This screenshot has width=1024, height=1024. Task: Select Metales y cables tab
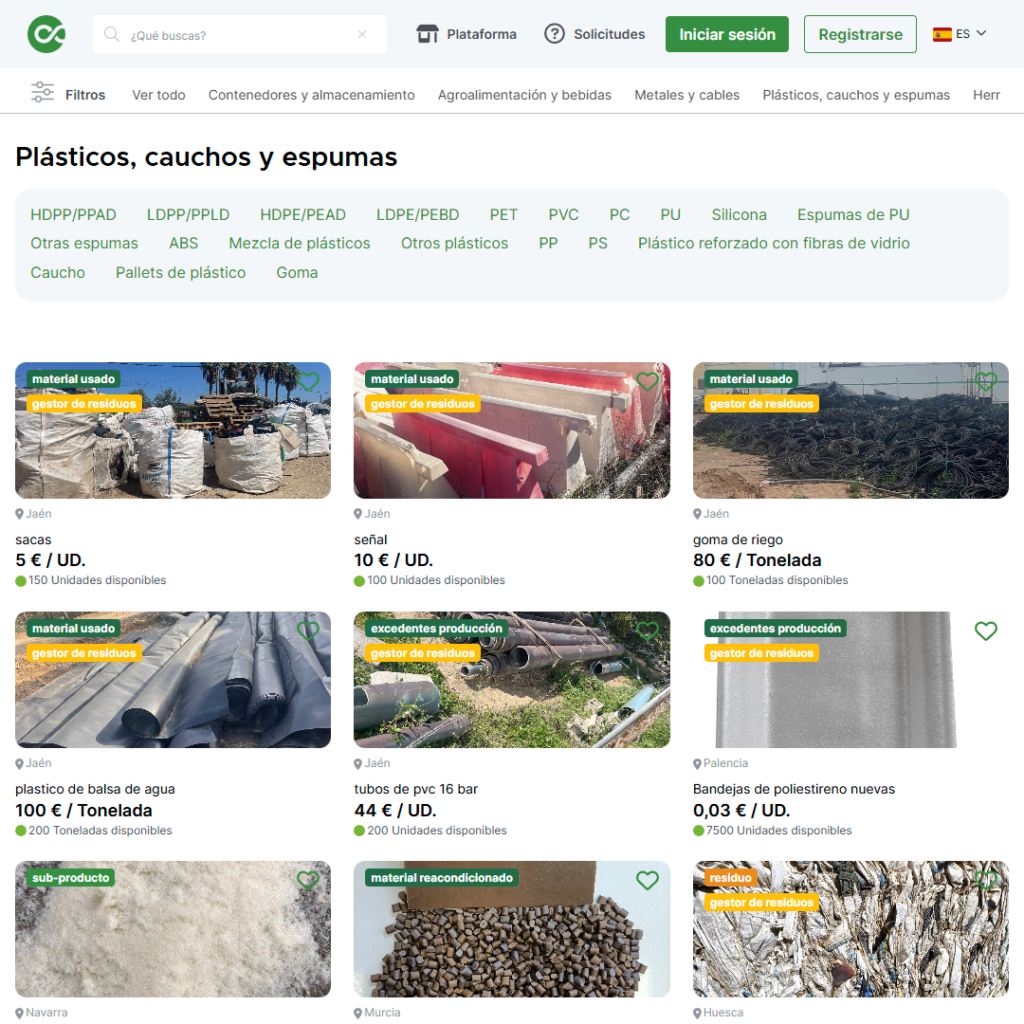[x=687, y=95]
